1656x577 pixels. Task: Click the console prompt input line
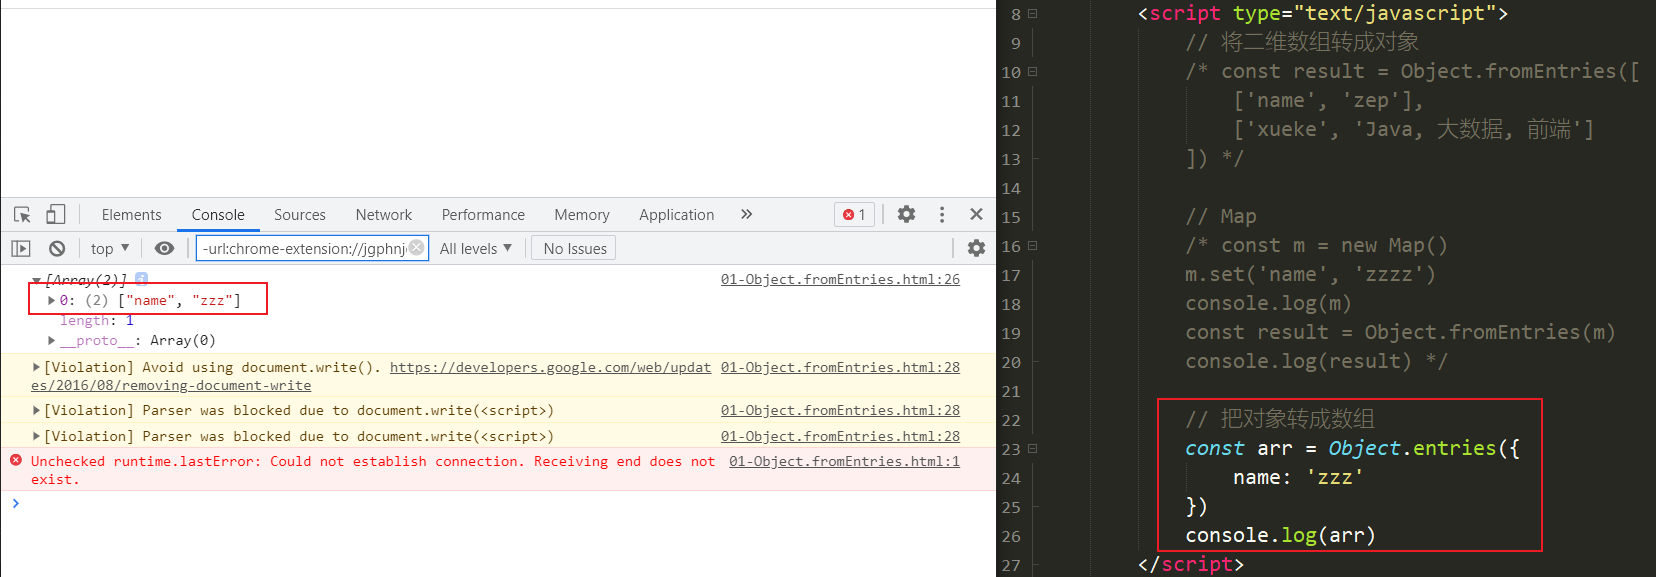click(x=500, y=503)
